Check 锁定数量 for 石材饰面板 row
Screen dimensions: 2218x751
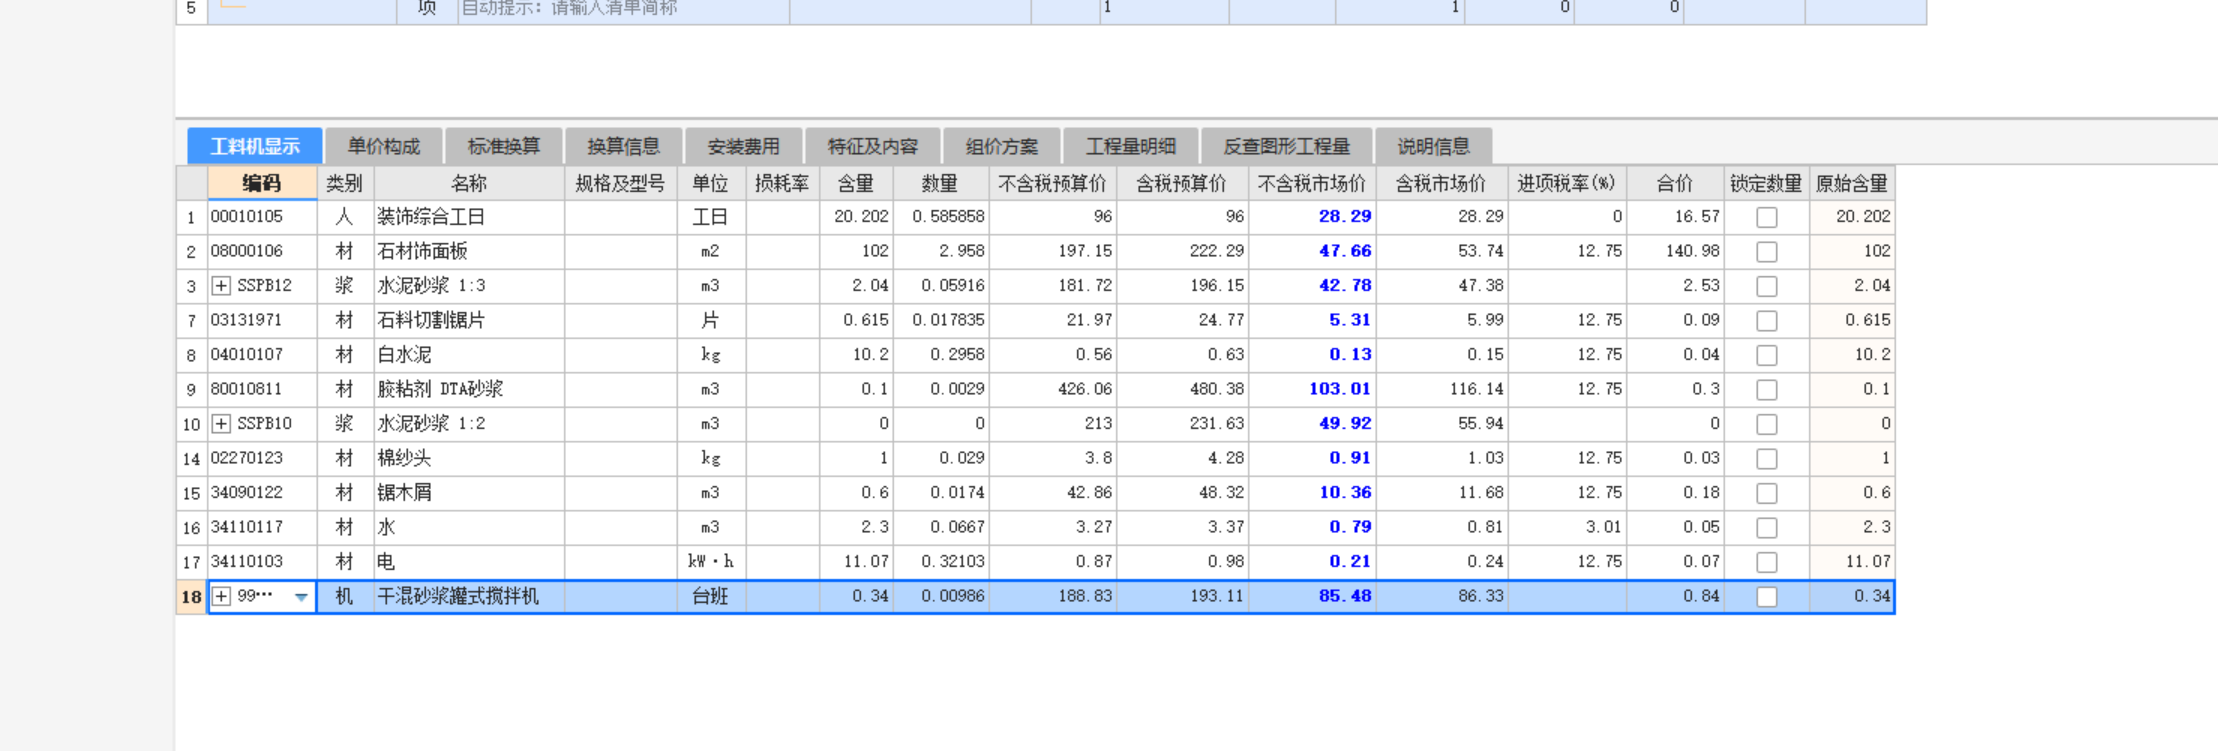[1767, 251]
